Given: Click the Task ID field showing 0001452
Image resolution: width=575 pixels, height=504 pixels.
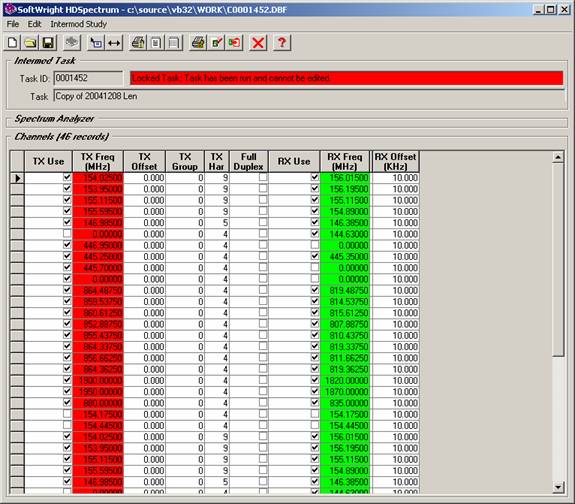Looking at the screenshot, I should click(88, 78).
